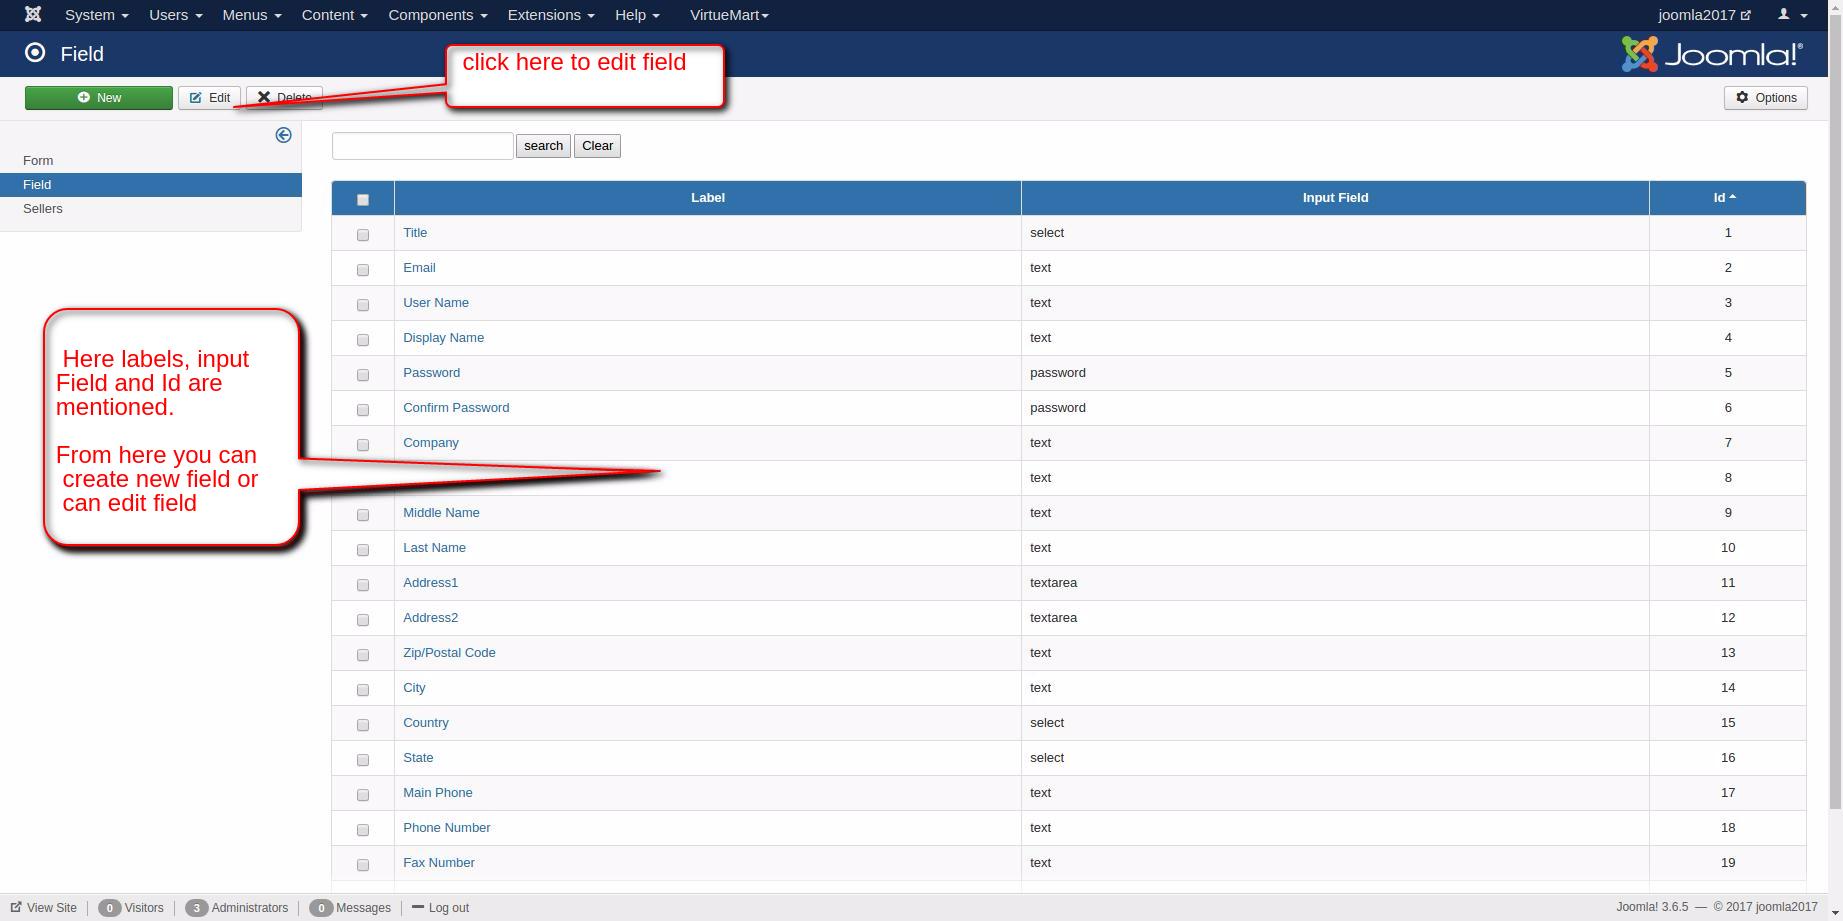Check the Confirm Password row checkbox

click(363, 410)
